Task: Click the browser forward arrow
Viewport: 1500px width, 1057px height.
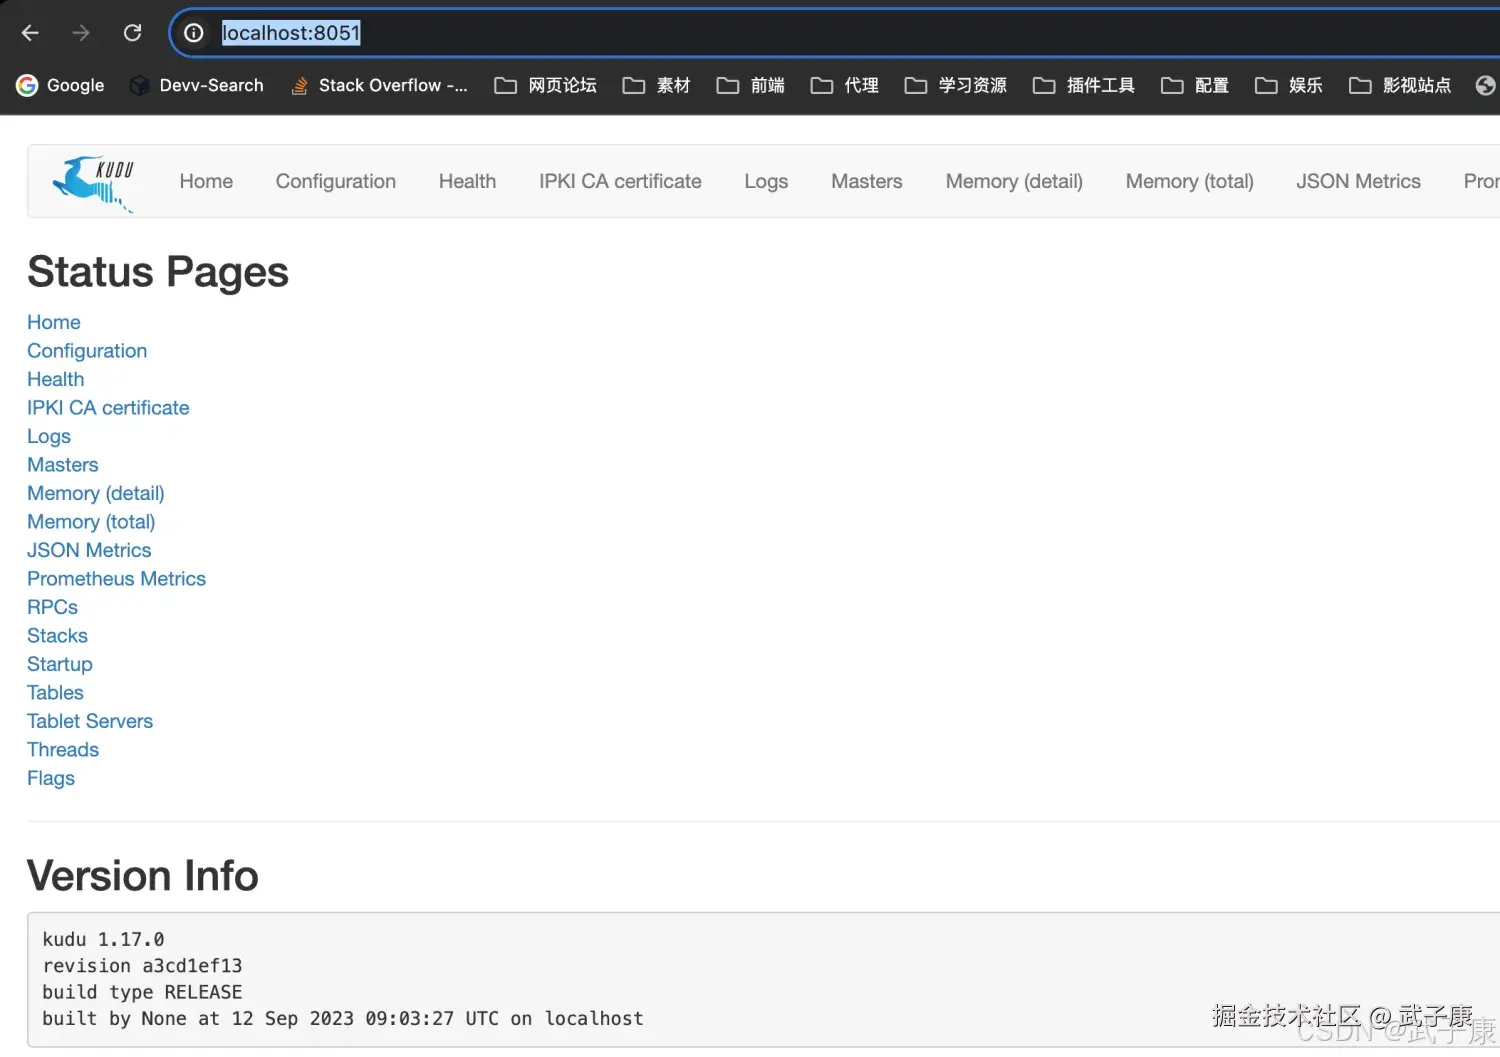Action: [x=81, y=33]
